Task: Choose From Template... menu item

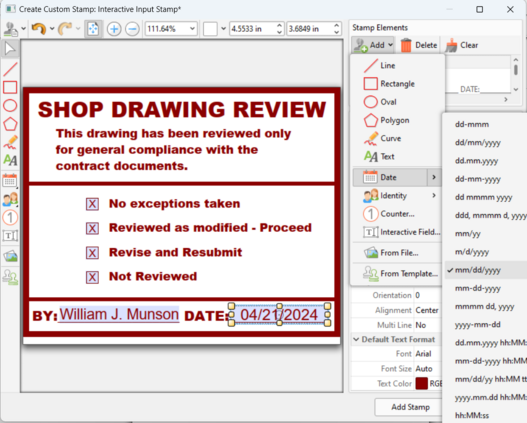Action: click(397, 273)
